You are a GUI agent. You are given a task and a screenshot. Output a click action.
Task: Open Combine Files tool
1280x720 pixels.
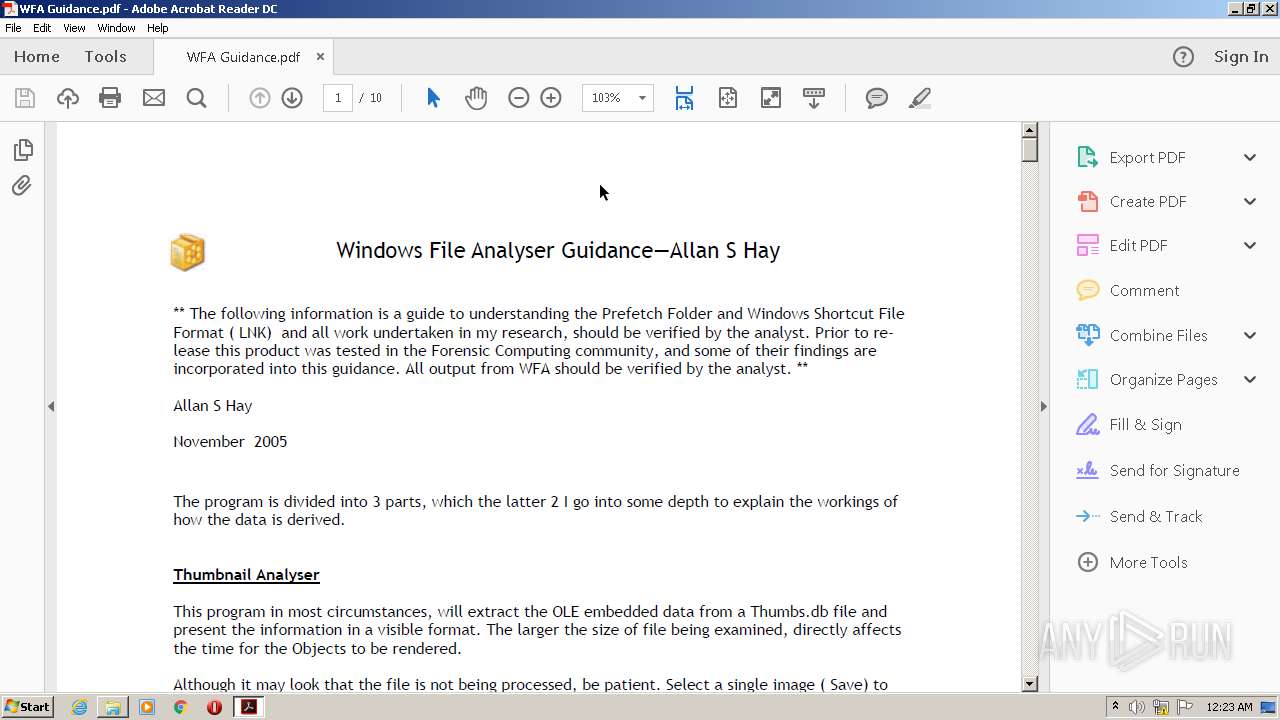click(1158, 336)
